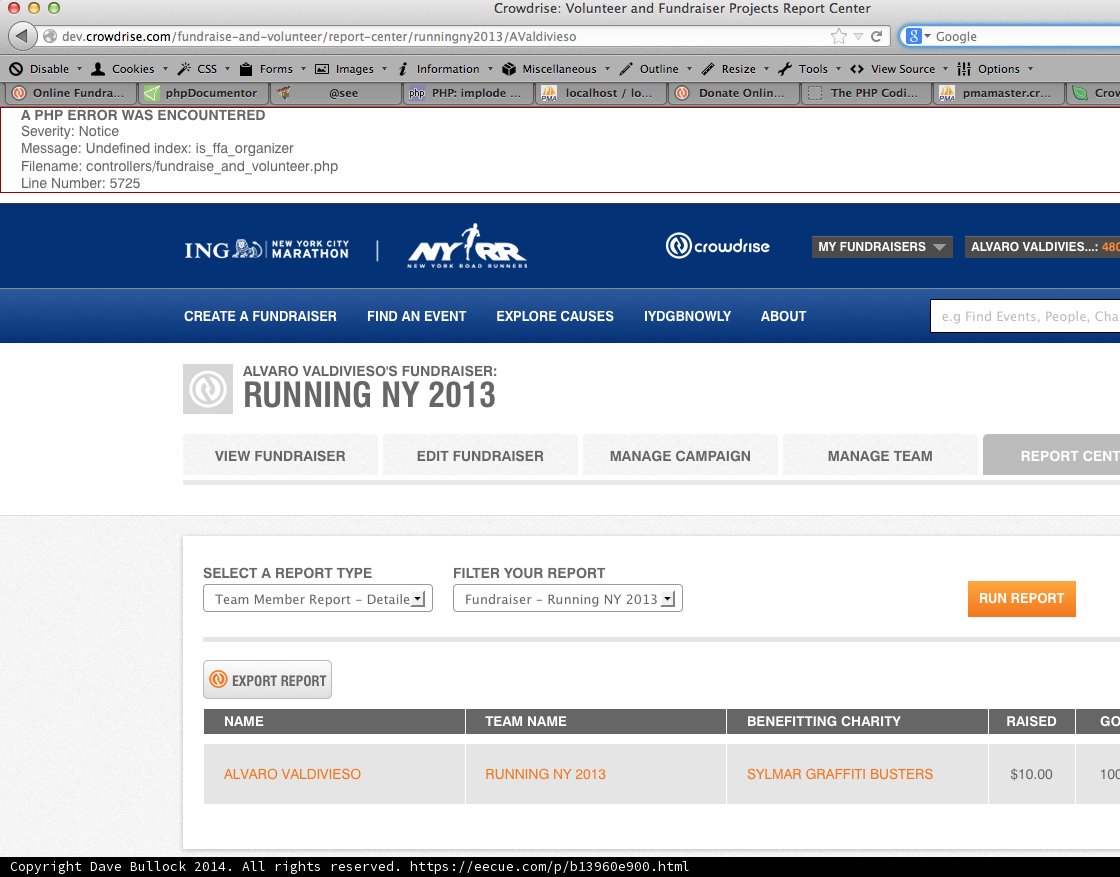
Task: Click the 'Line Number: 5725' error text
Action: (x=81, y=184)
